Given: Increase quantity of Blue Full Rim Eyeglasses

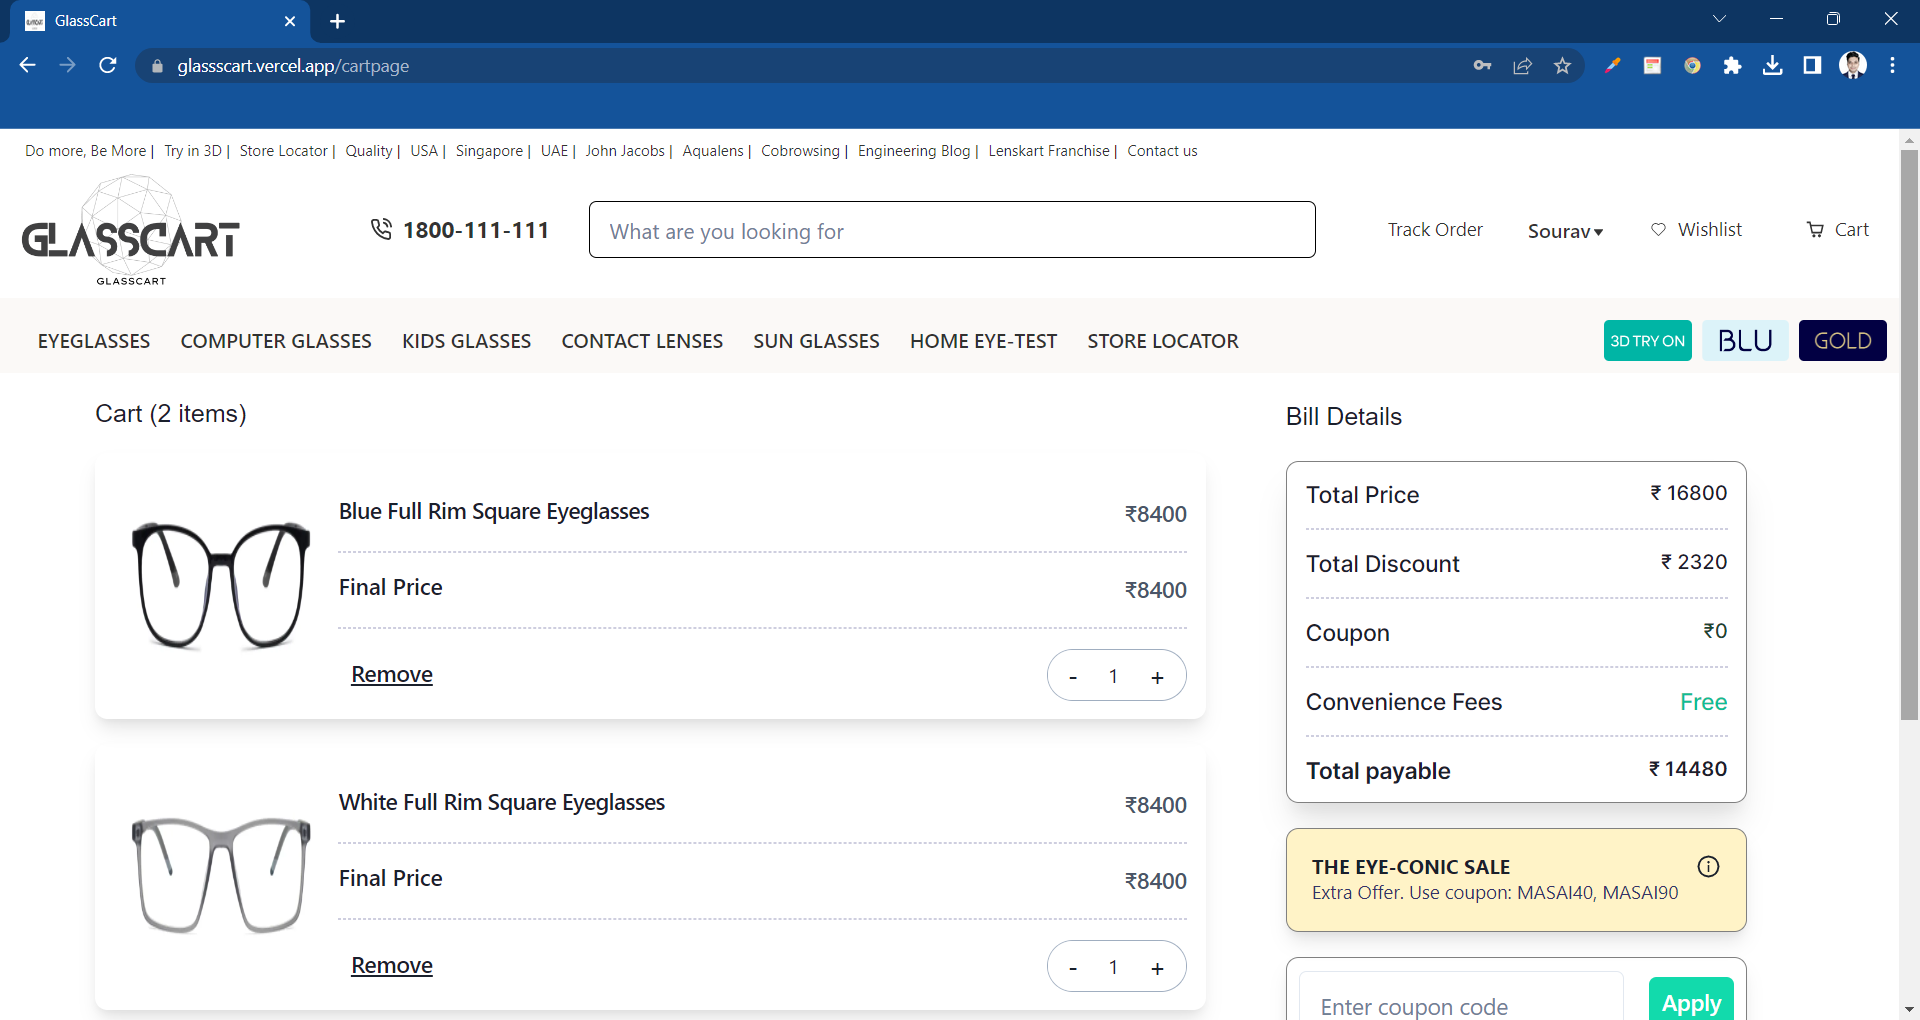Looking at the screenshot, I should (x=1157, y=677).
